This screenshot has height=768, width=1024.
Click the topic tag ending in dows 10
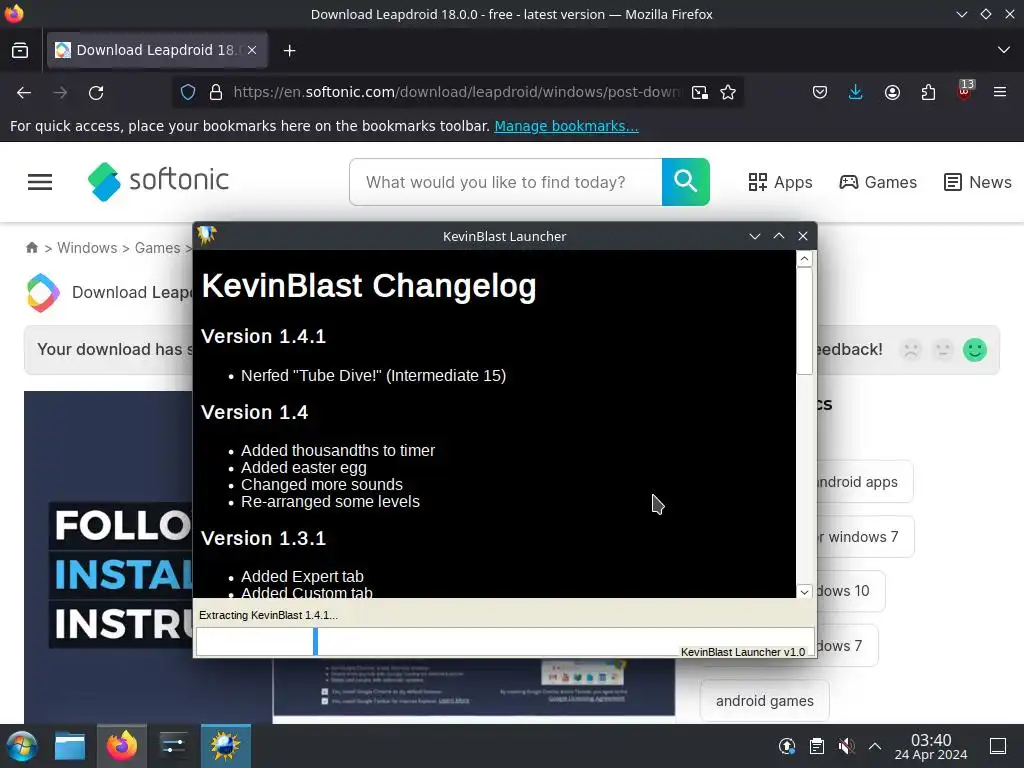pyautogui.click(x=850, y=591)
